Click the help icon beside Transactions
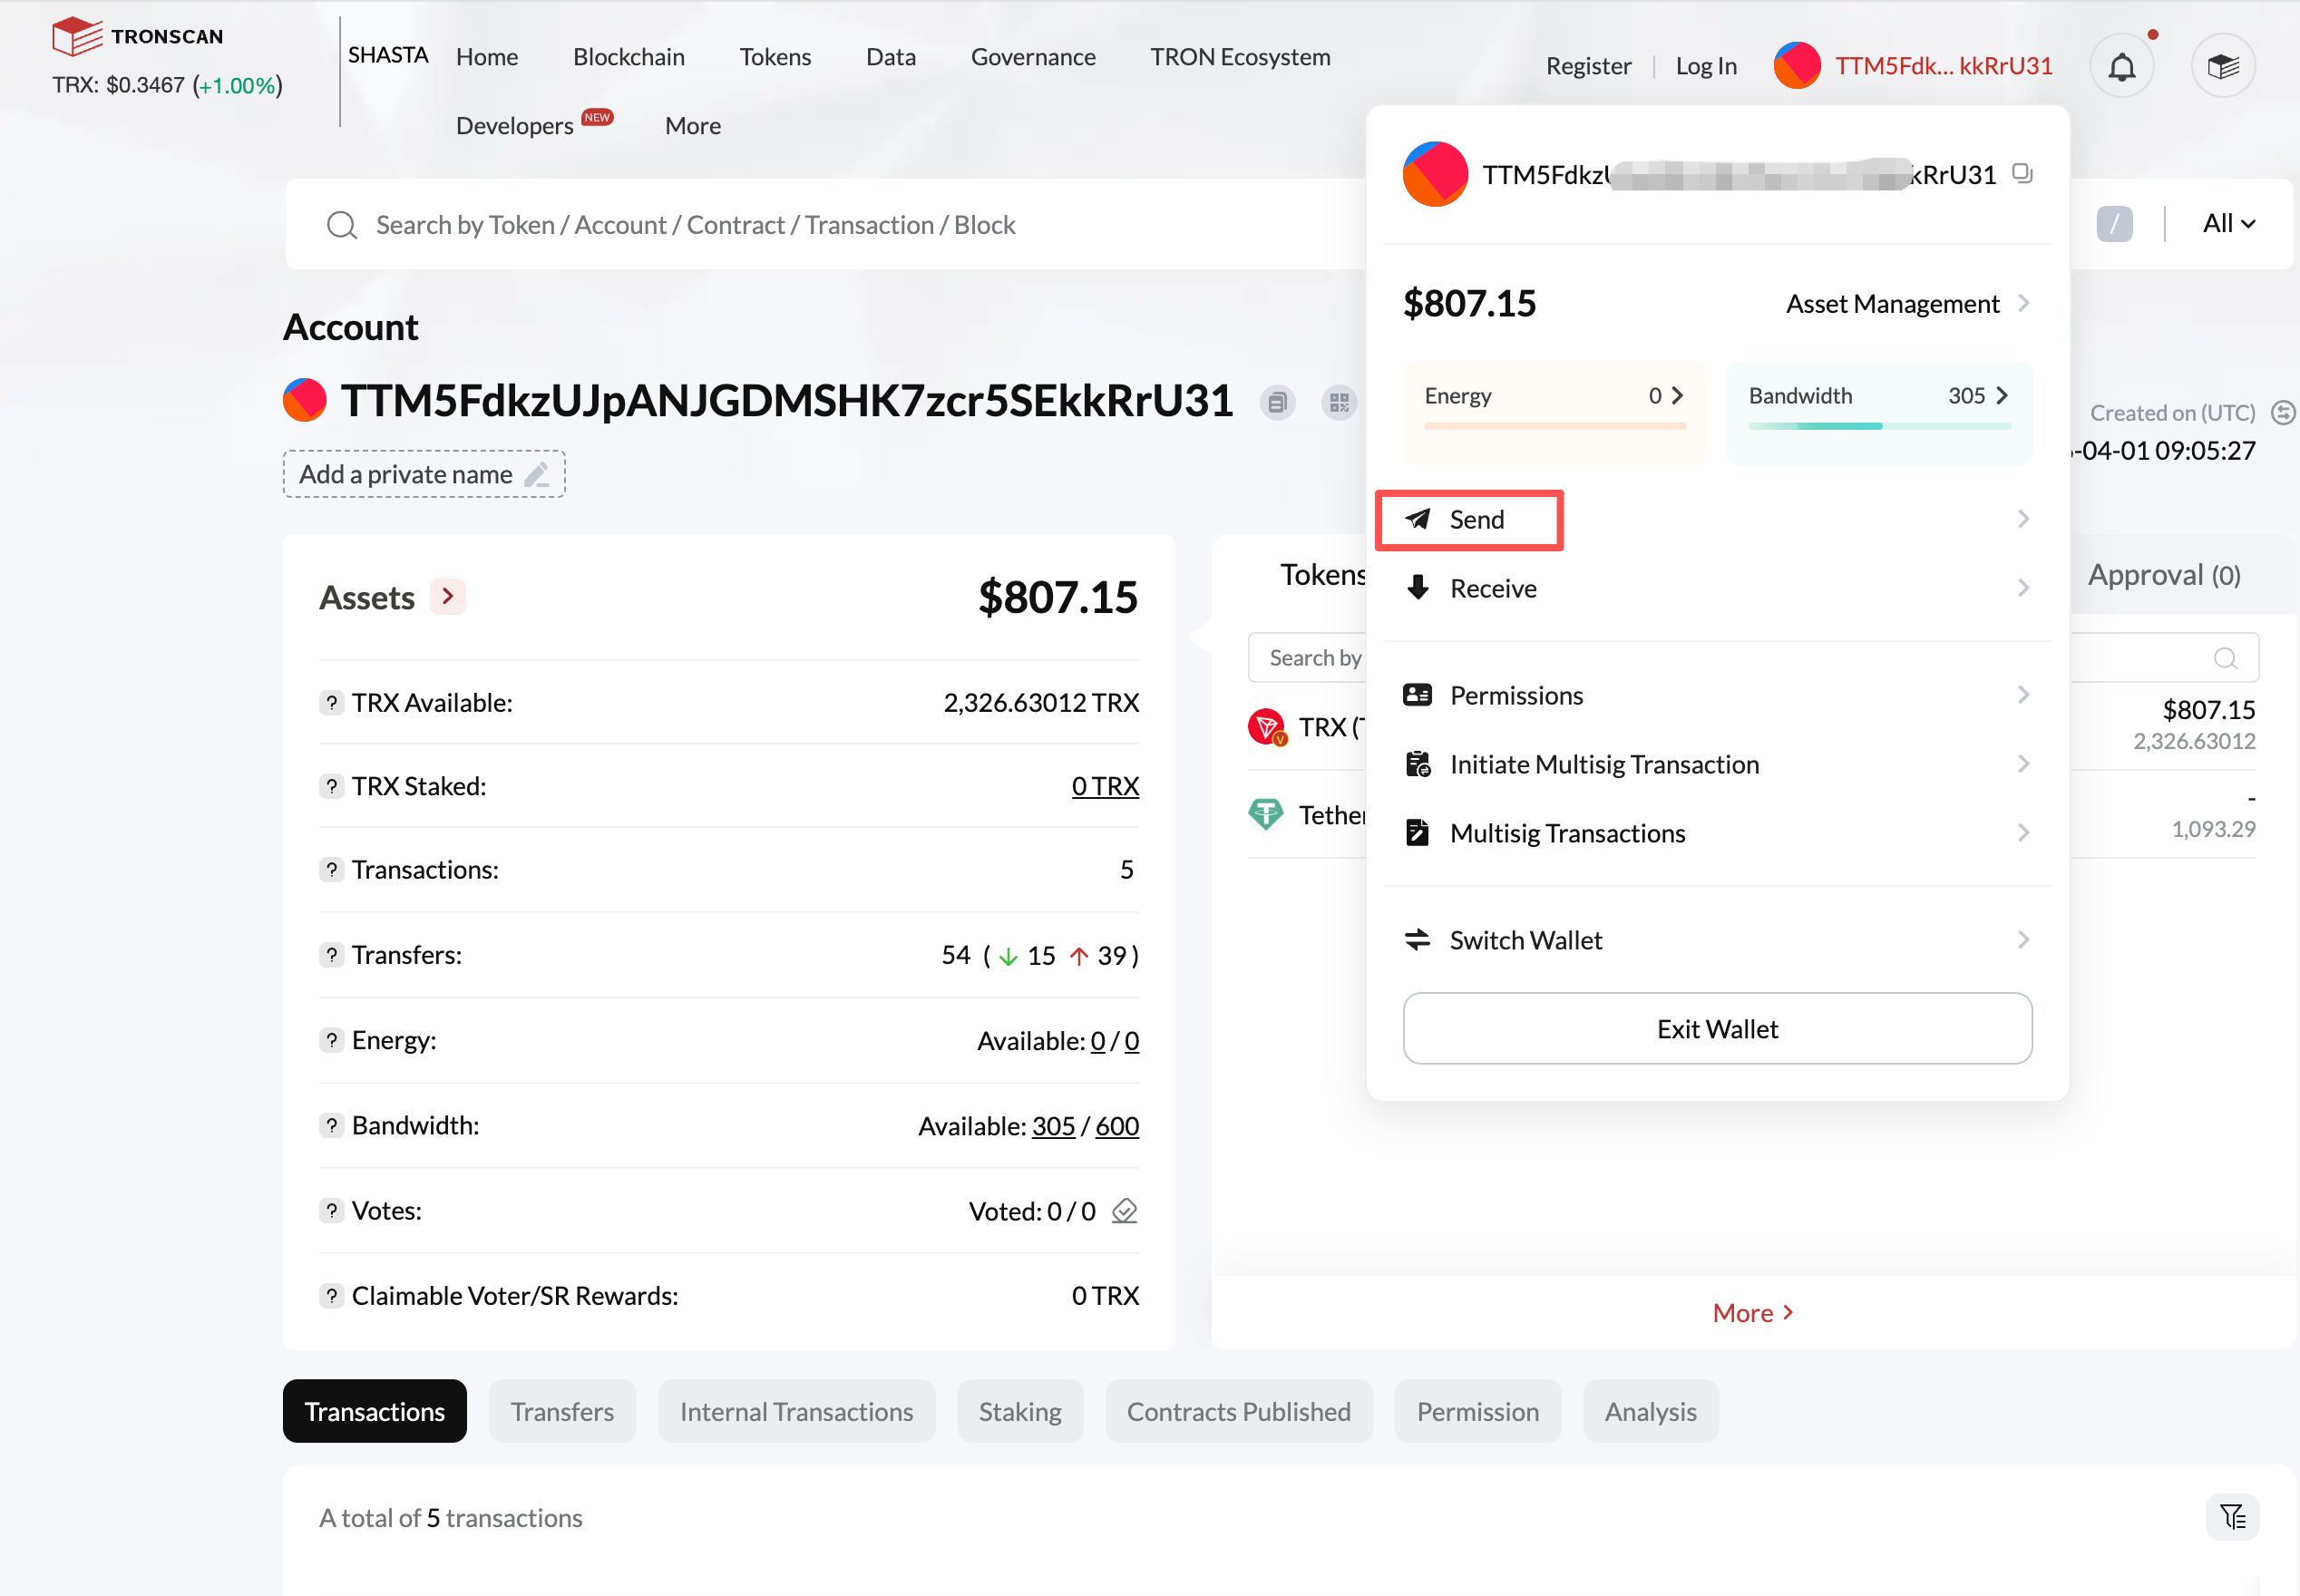The width and height of the screenshot is (2300, 1596). (332, 870)
